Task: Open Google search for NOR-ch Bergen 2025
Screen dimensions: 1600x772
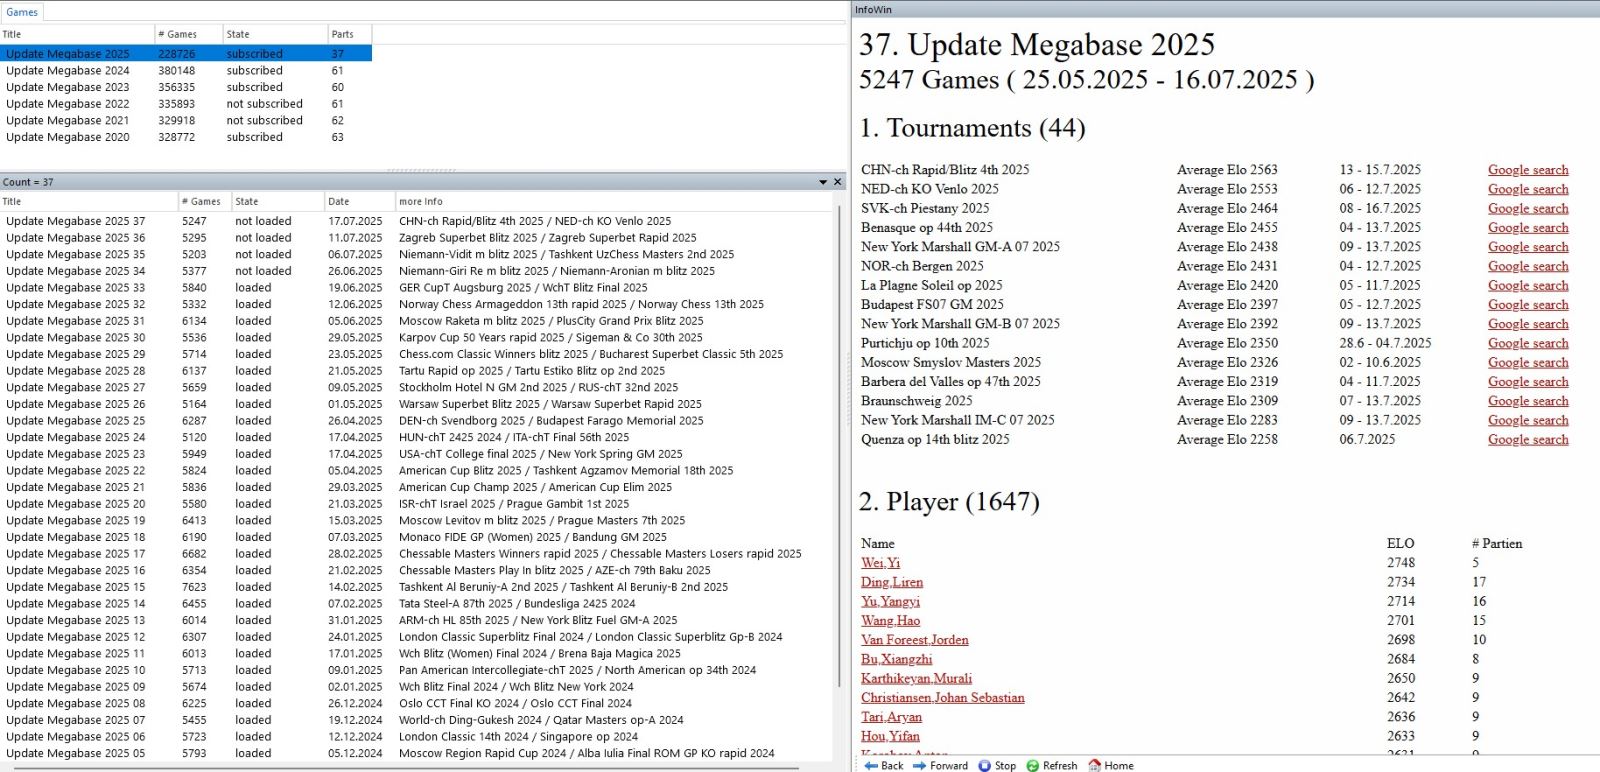Action: 1528,266
